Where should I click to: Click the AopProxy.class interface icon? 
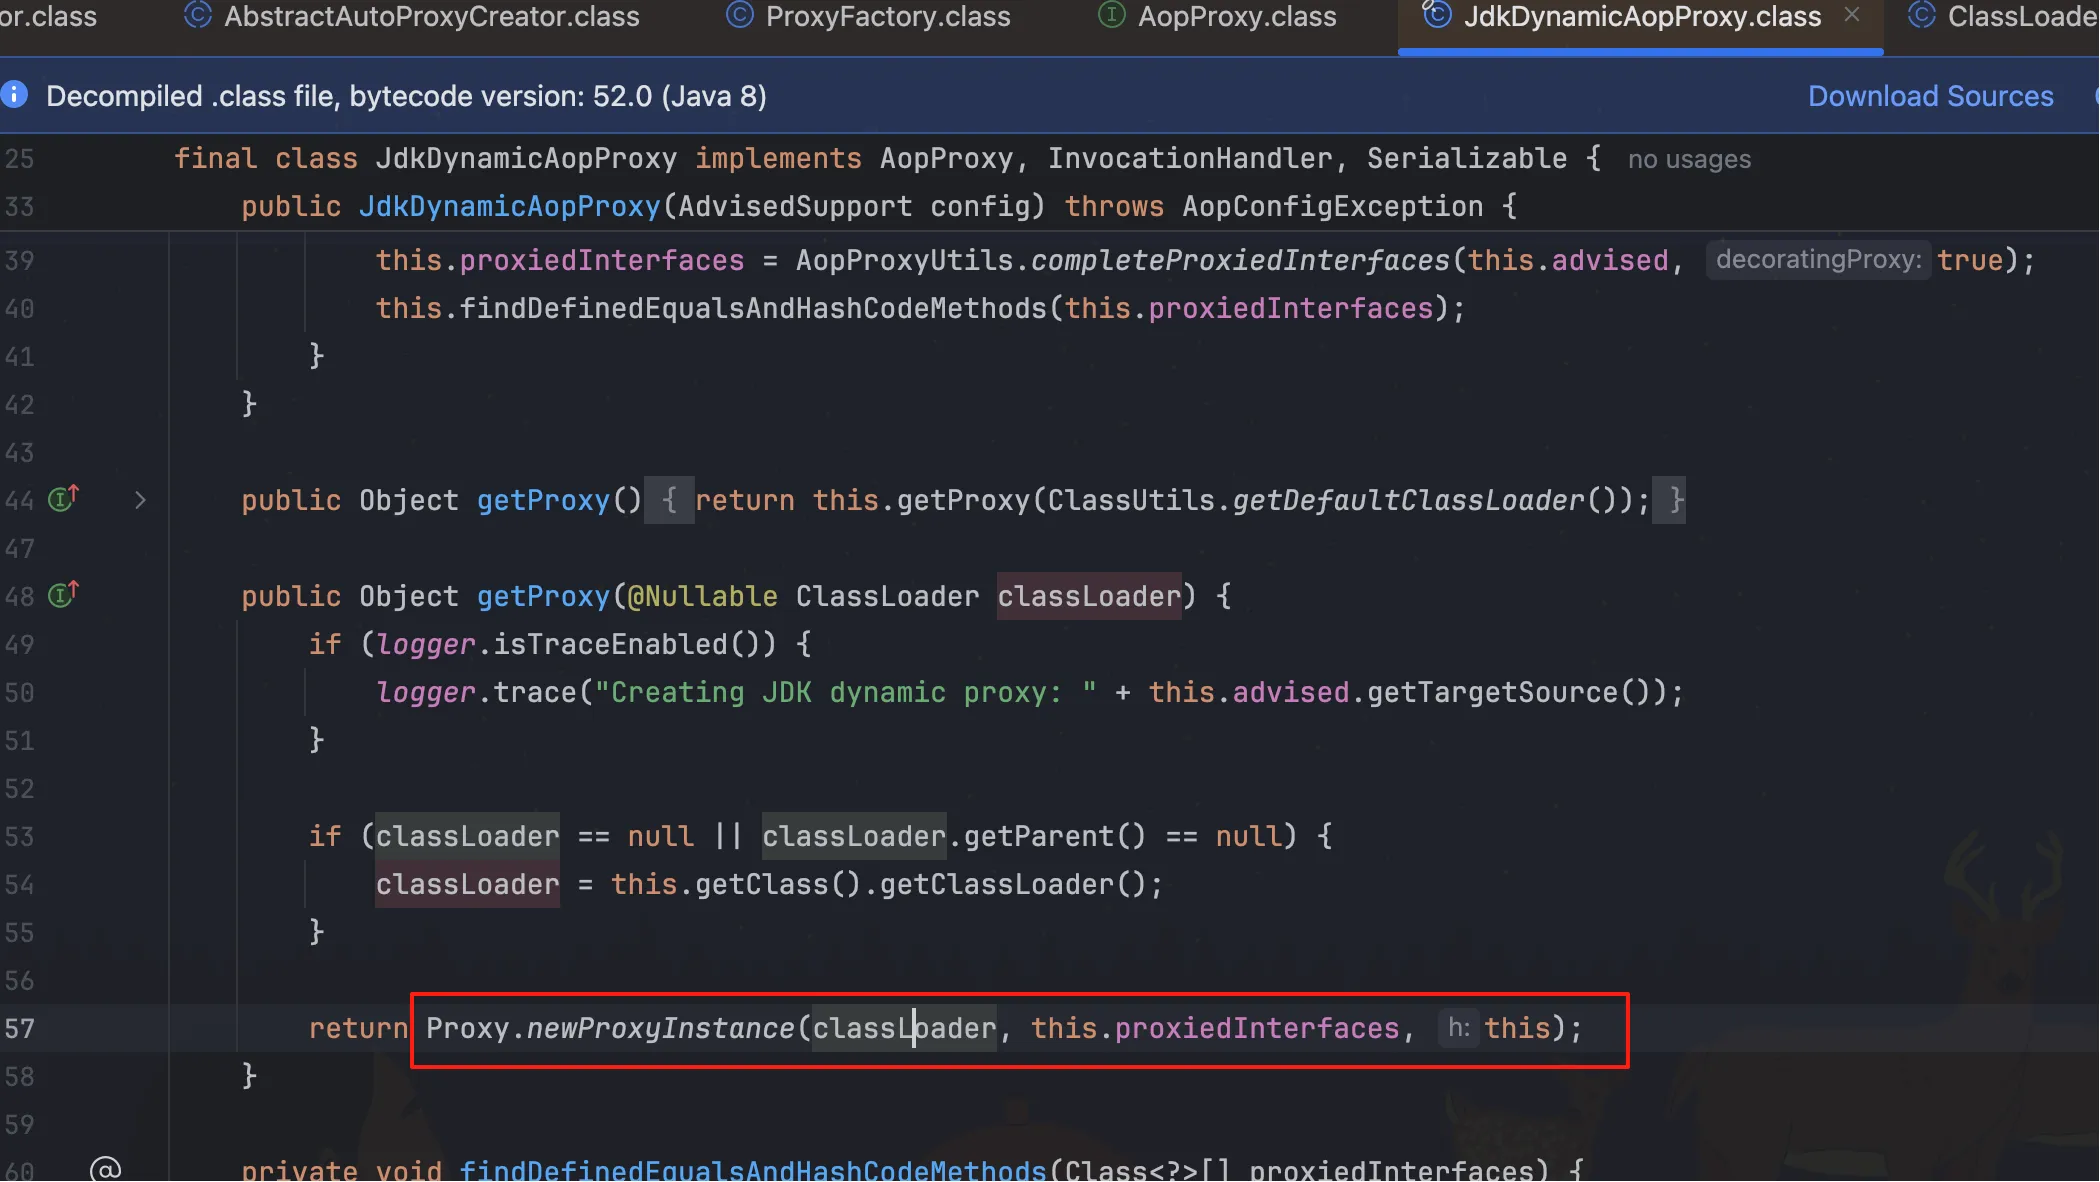[x=1111, y=16]
